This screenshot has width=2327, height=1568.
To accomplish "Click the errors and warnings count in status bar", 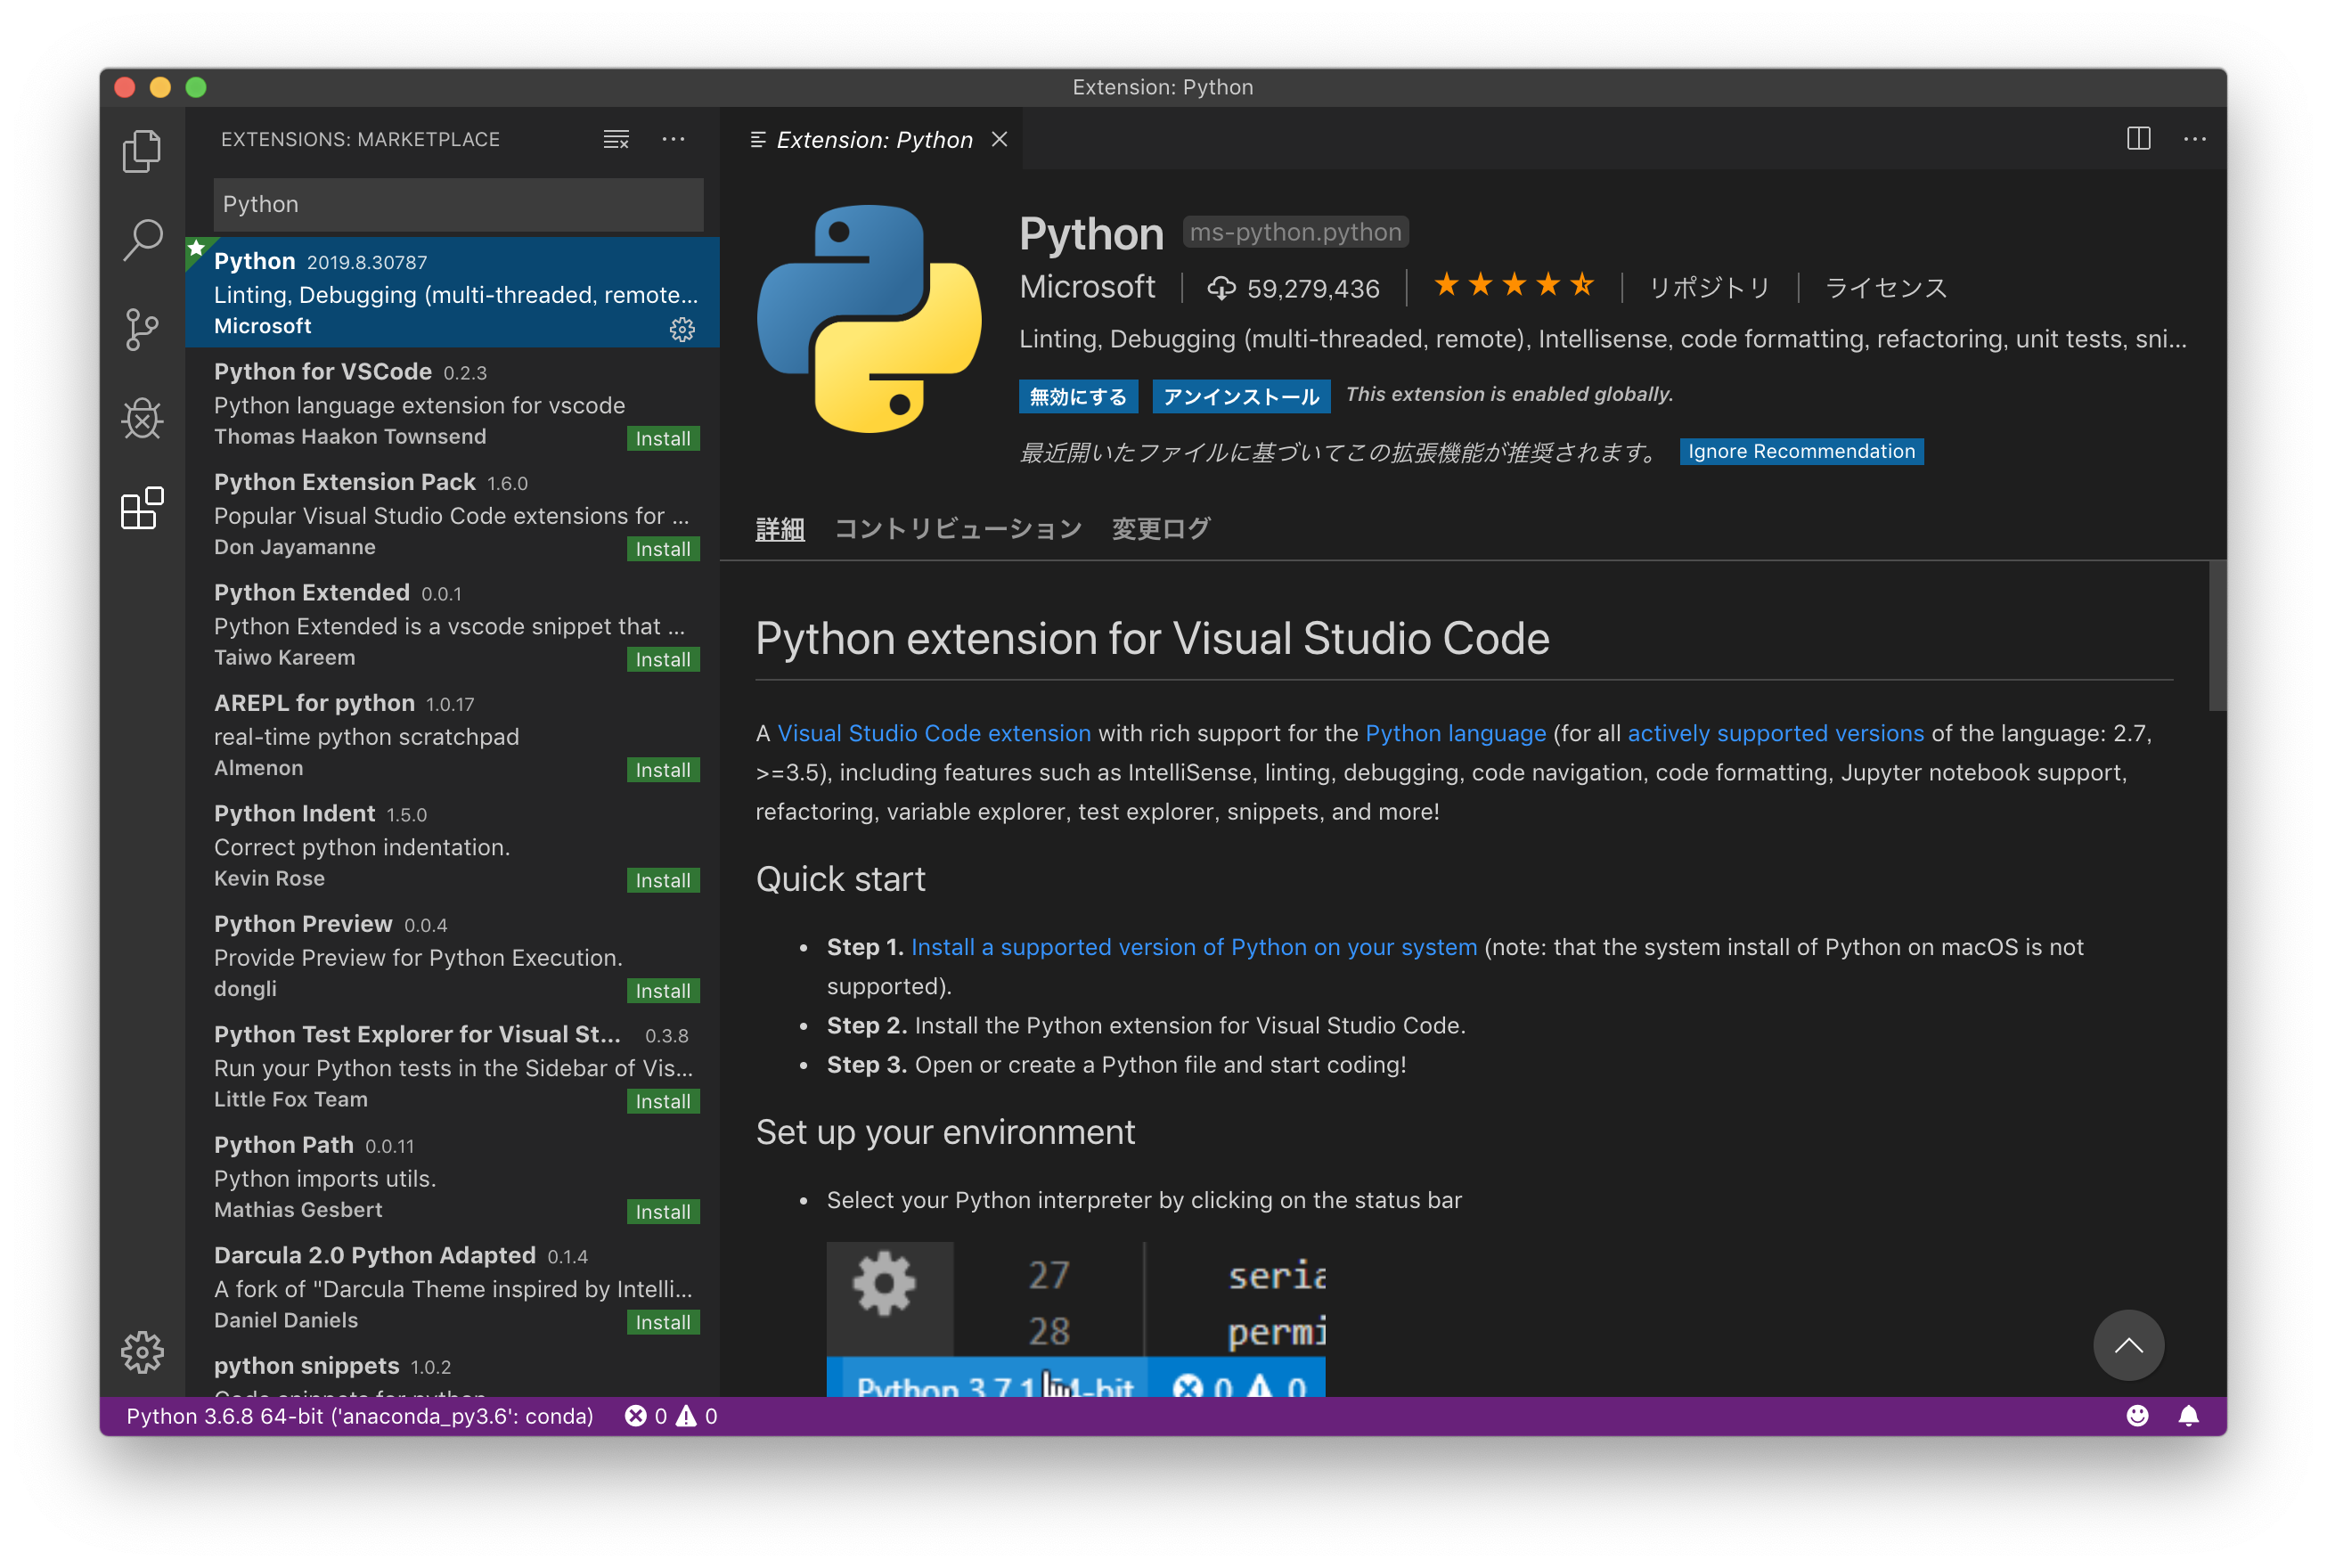I will tap(671, 1415).
